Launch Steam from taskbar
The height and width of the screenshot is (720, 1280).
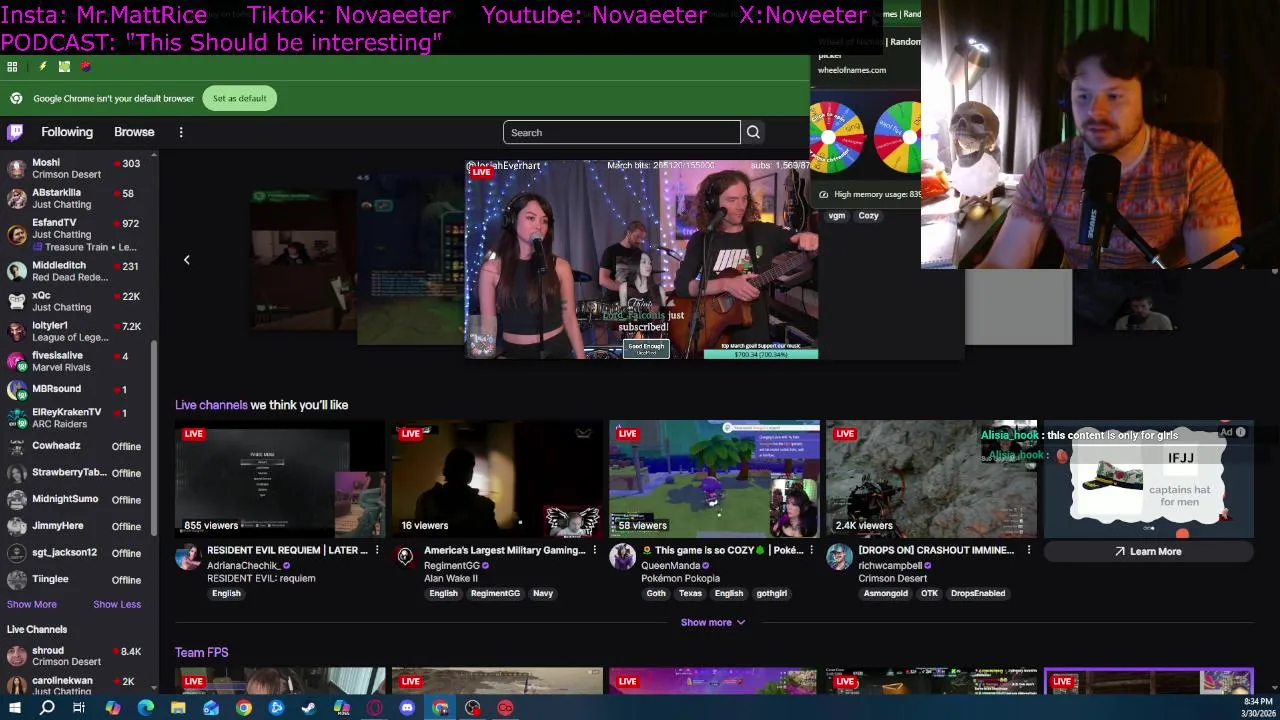309,708
